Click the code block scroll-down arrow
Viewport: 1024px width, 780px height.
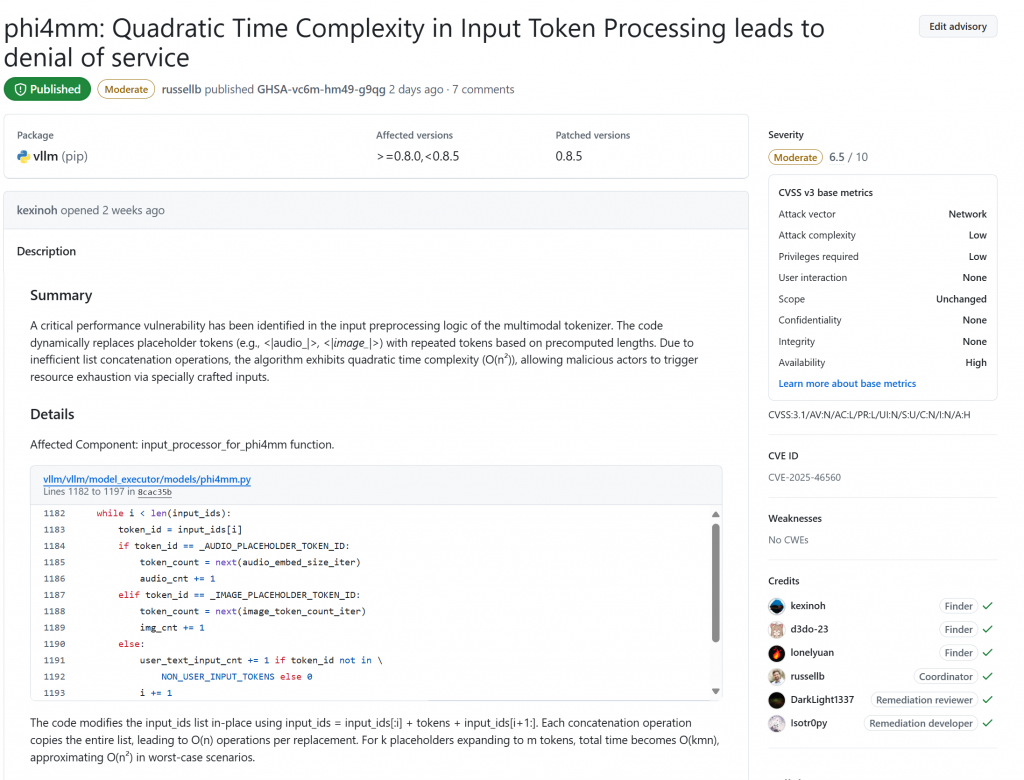pos(716,691)
